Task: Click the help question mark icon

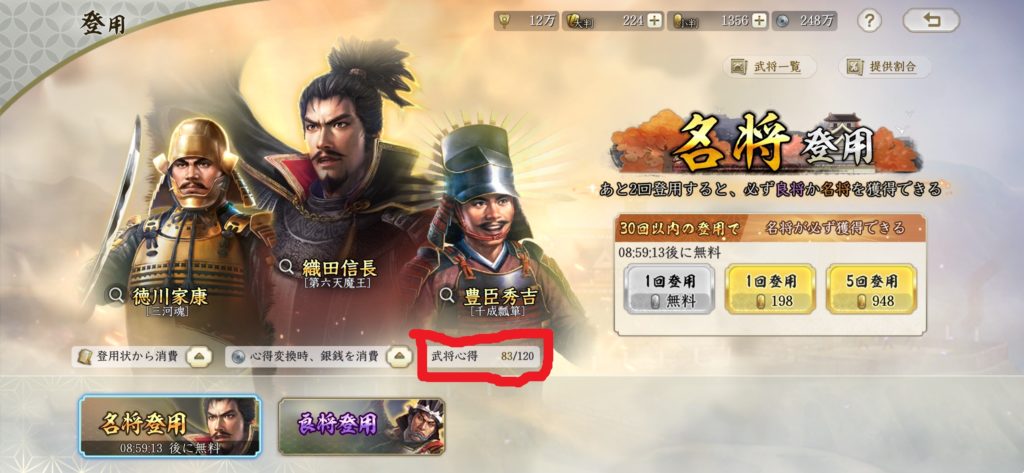Action: (x=869, y=22)
